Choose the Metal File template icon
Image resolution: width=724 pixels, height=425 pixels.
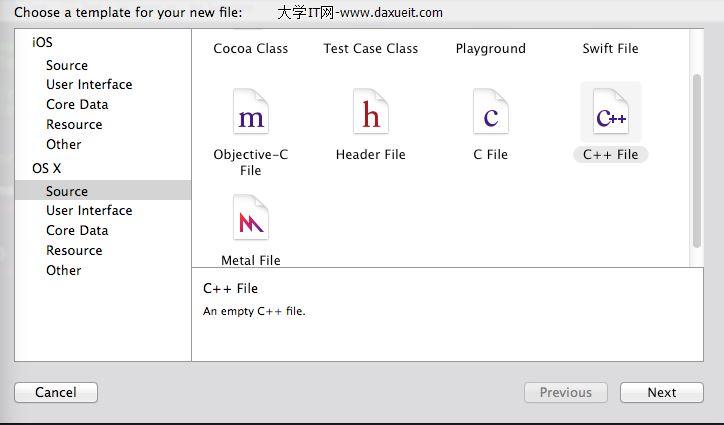click(x=251, y=221)
